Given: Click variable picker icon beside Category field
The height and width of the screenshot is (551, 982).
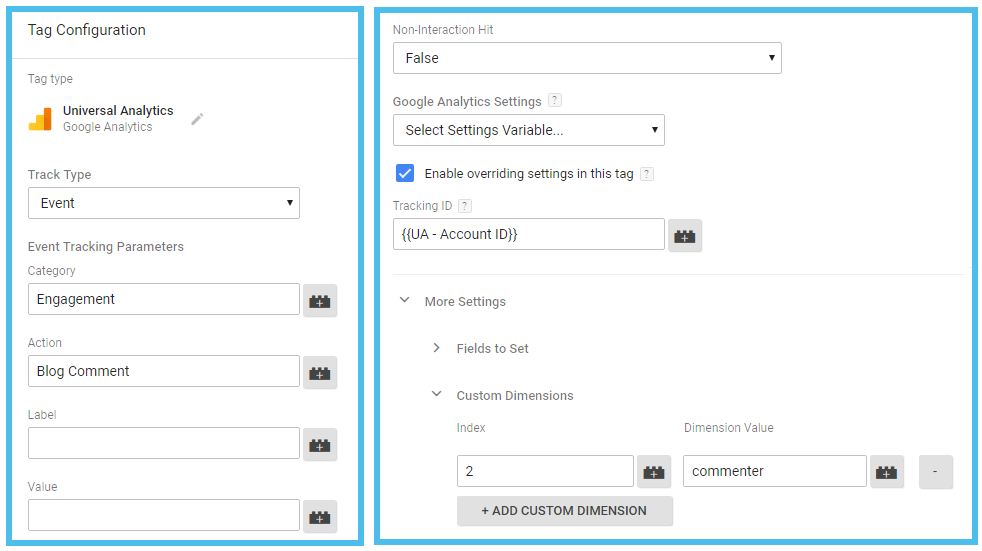Looking at the screenshot, I should click(320, 300).
